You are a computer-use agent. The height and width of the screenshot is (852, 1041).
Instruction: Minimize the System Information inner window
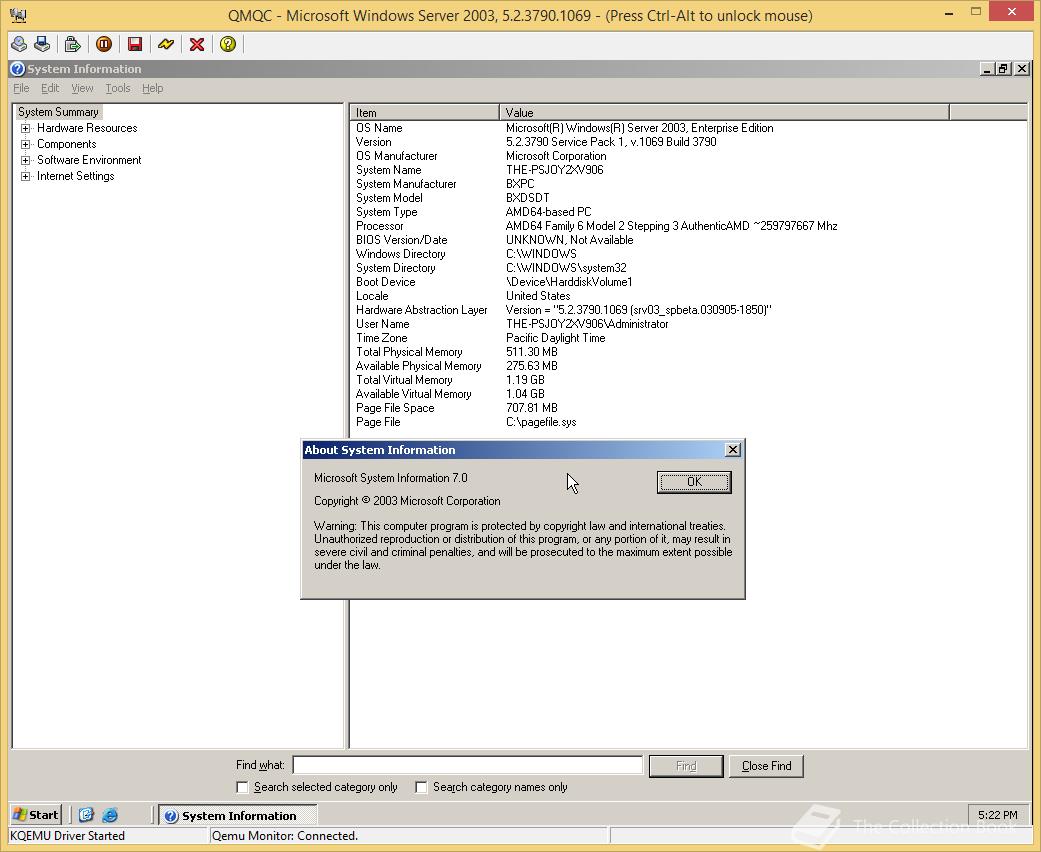[988, 68]
